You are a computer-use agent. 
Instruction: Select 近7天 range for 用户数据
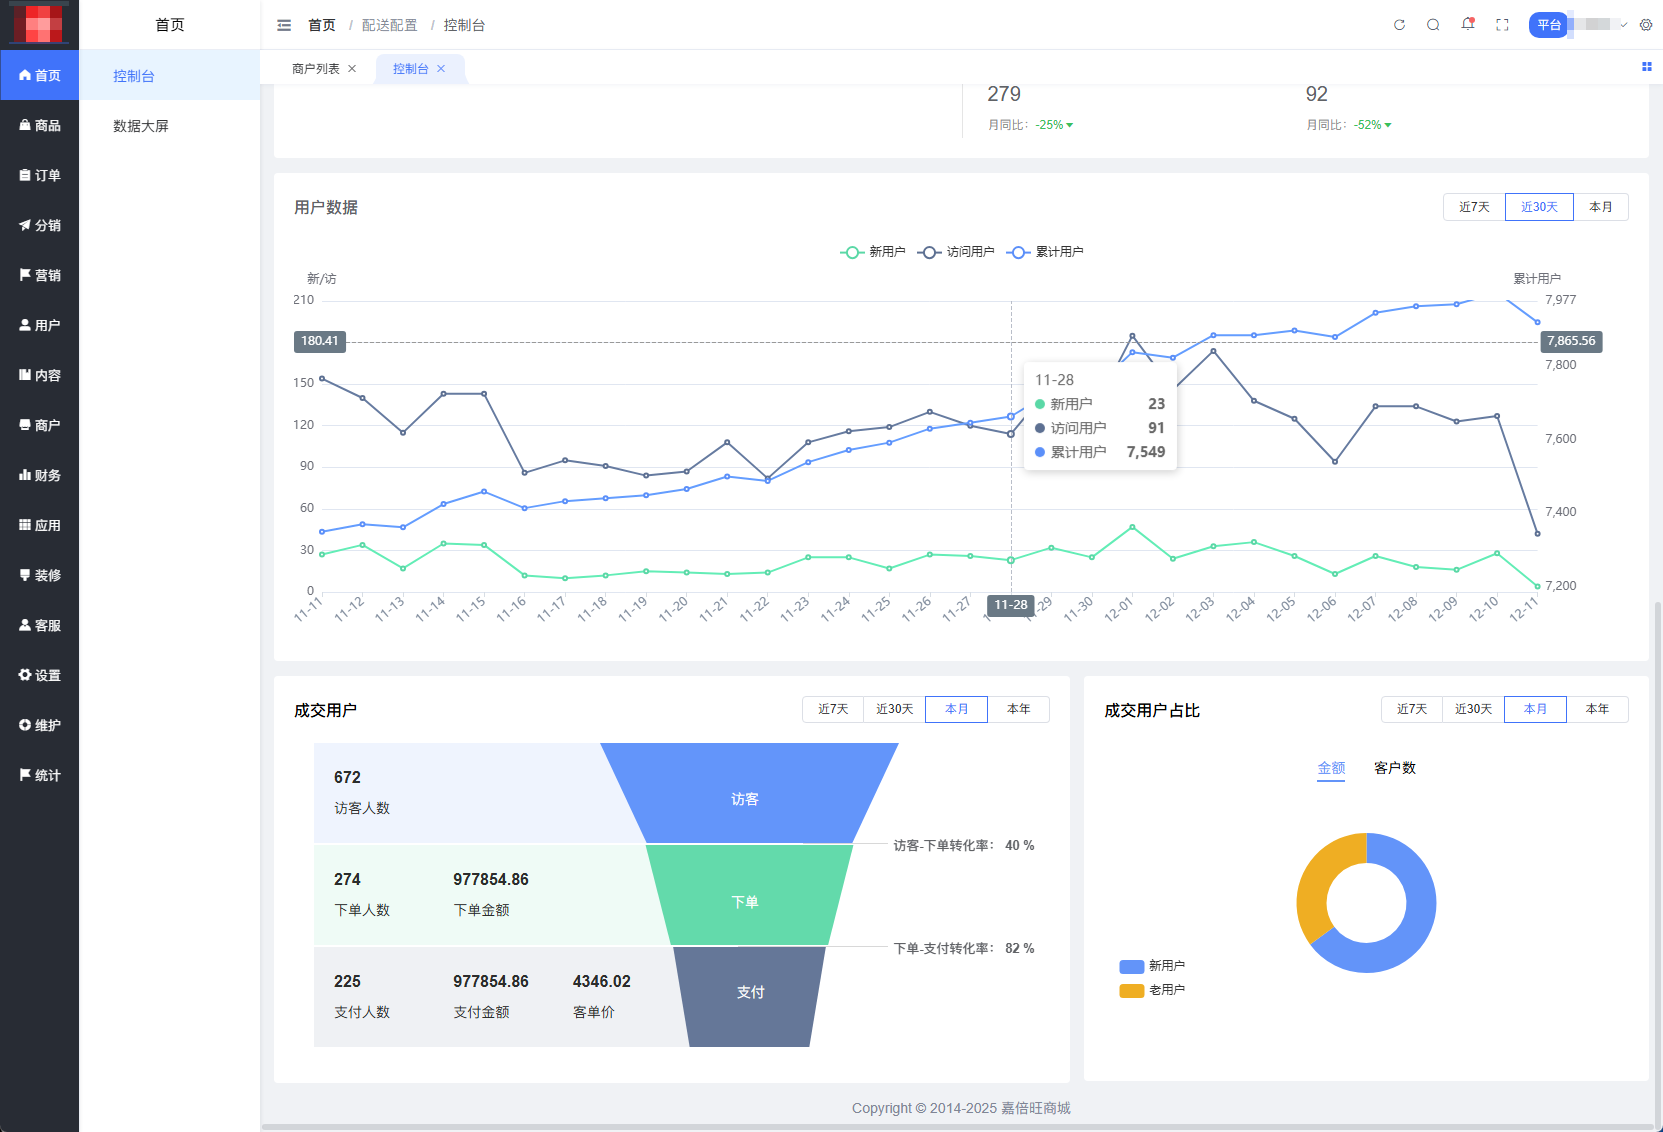click(x=1474, y=207)
